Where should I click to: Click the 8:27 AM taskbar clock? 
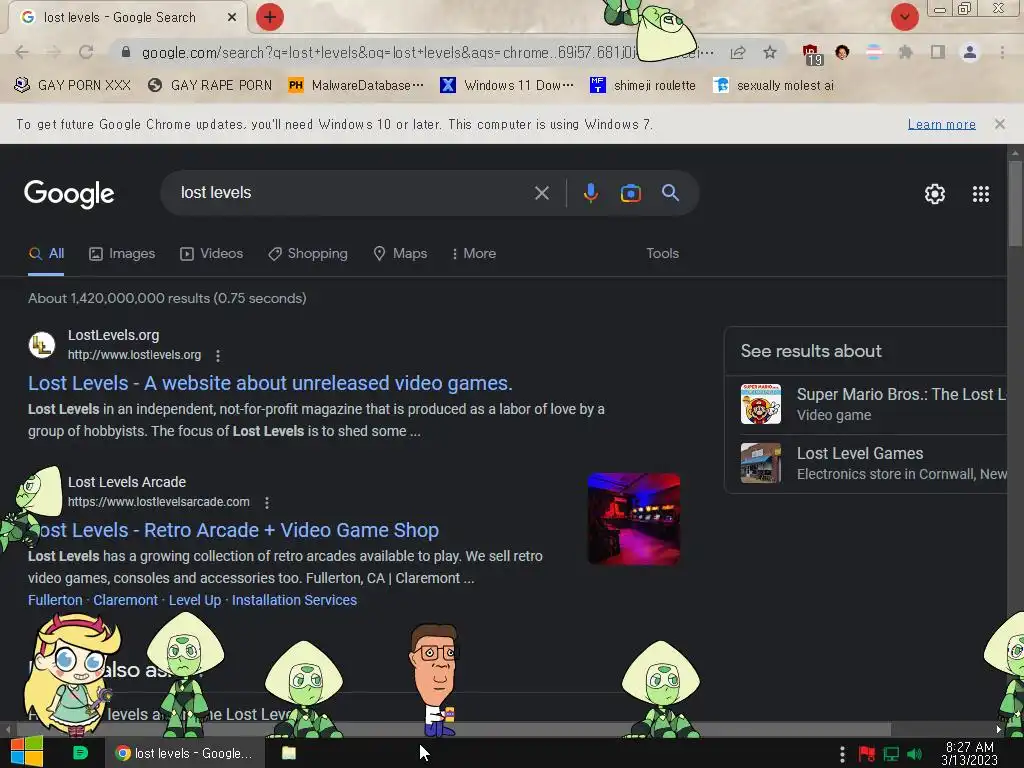(x=969, y=754)
